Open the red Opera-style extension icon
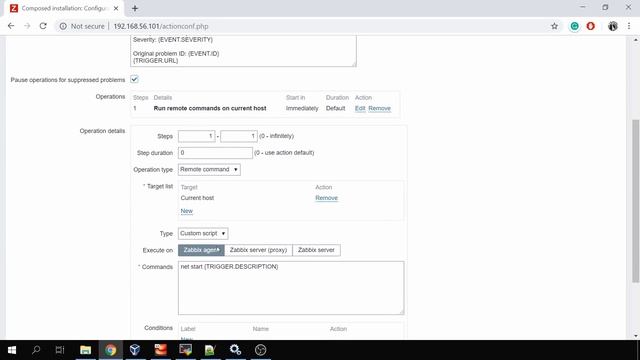 591,26
